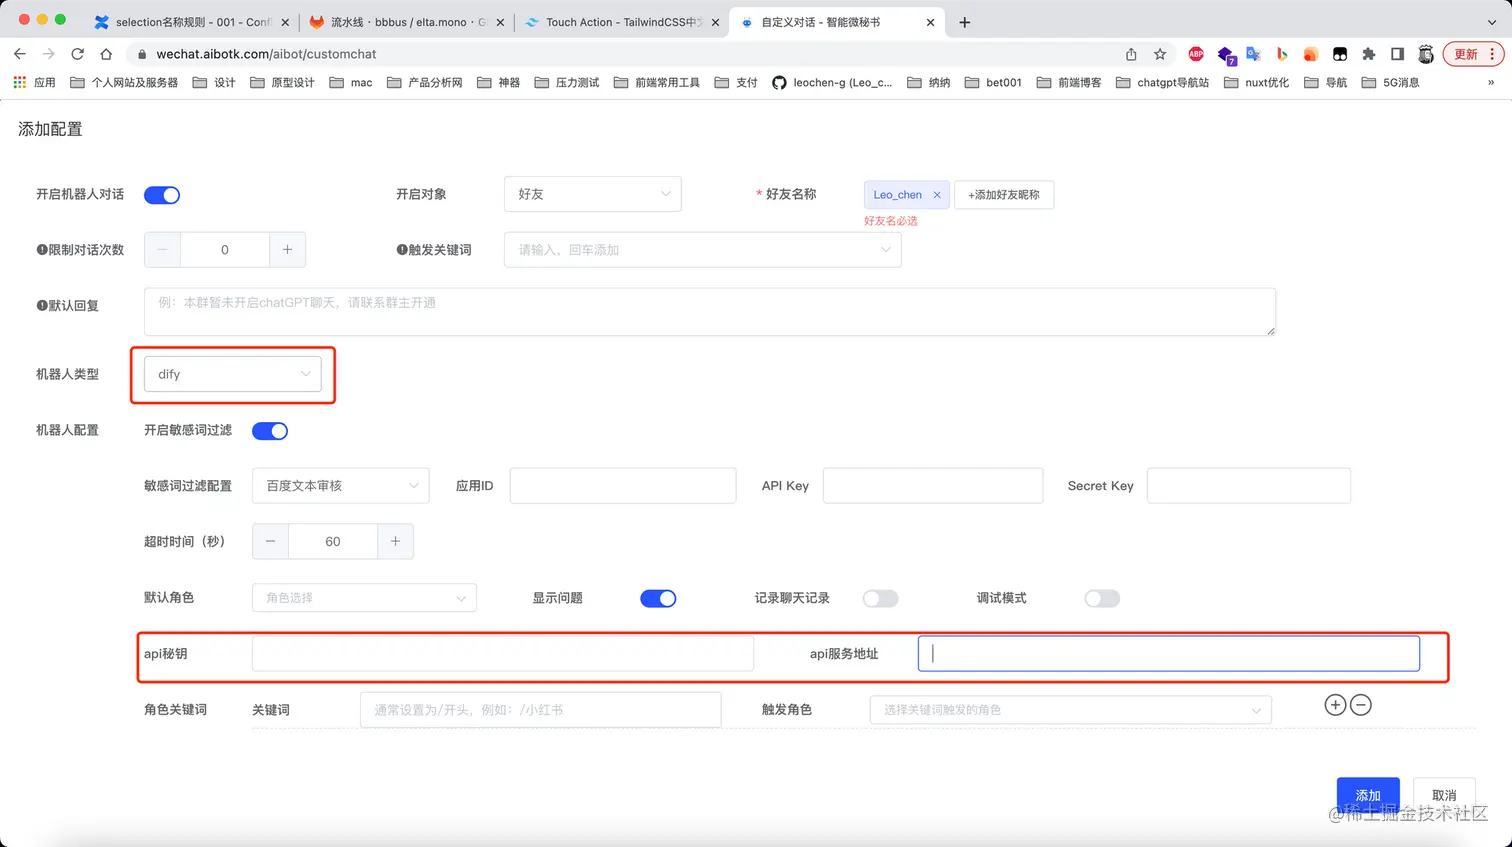Reload the current page
Viewport: 1512px width, 847px height.
point(77,54)
